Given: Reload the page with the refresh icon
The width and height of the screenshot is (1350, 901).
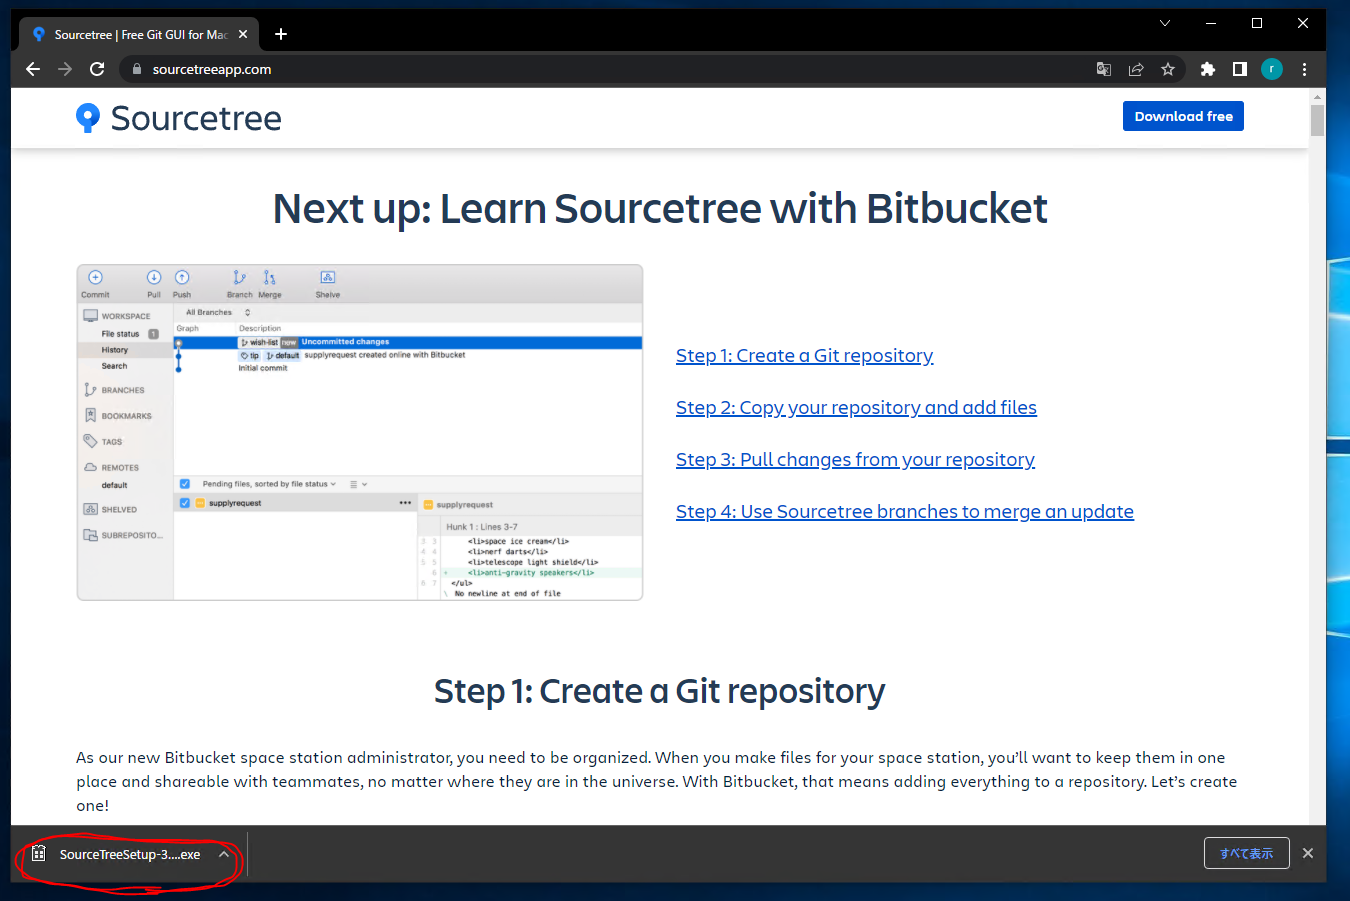Looking at the screenshot, I should (x=97, y=69).
